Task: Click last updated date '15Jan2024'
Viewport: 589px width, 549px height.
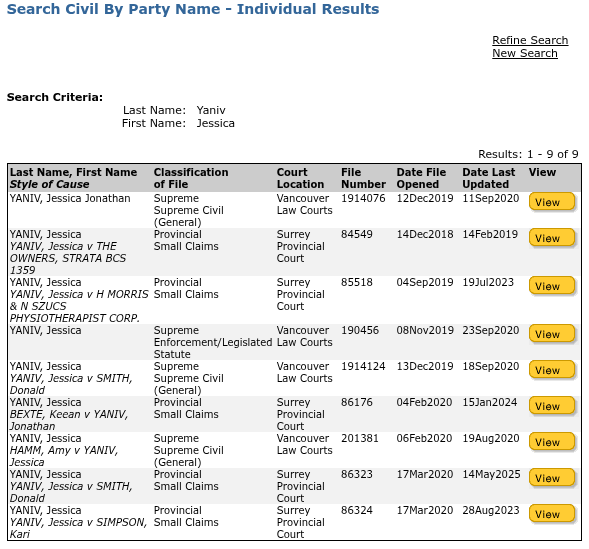Action: tap(490, 403)
